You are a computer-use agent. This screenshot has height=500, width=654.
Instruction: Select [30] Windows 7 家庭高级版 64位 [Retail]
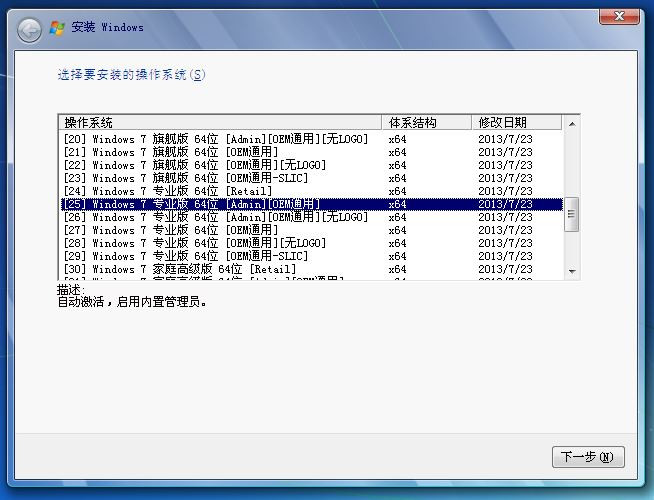312,269
